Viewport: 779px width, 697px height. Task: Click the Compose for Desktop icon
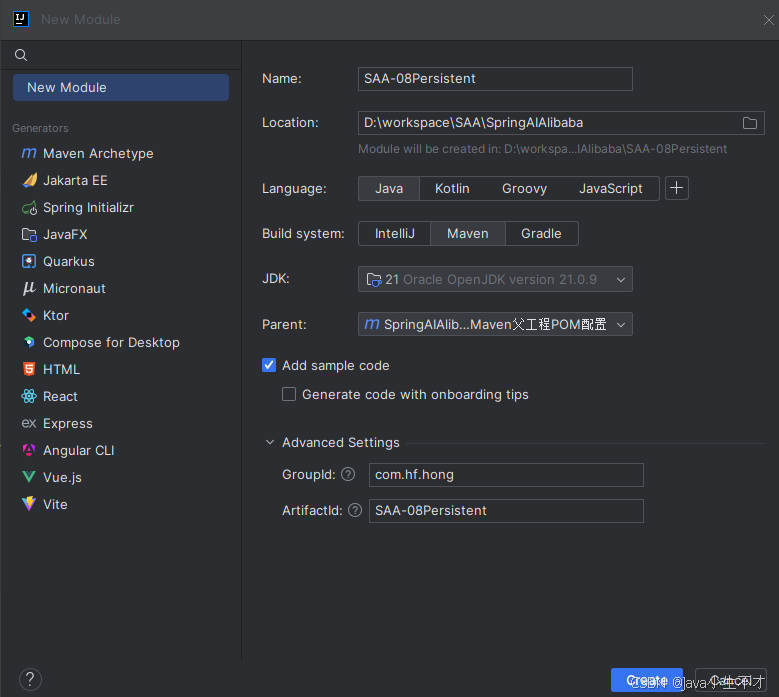[x=29, y=342]
